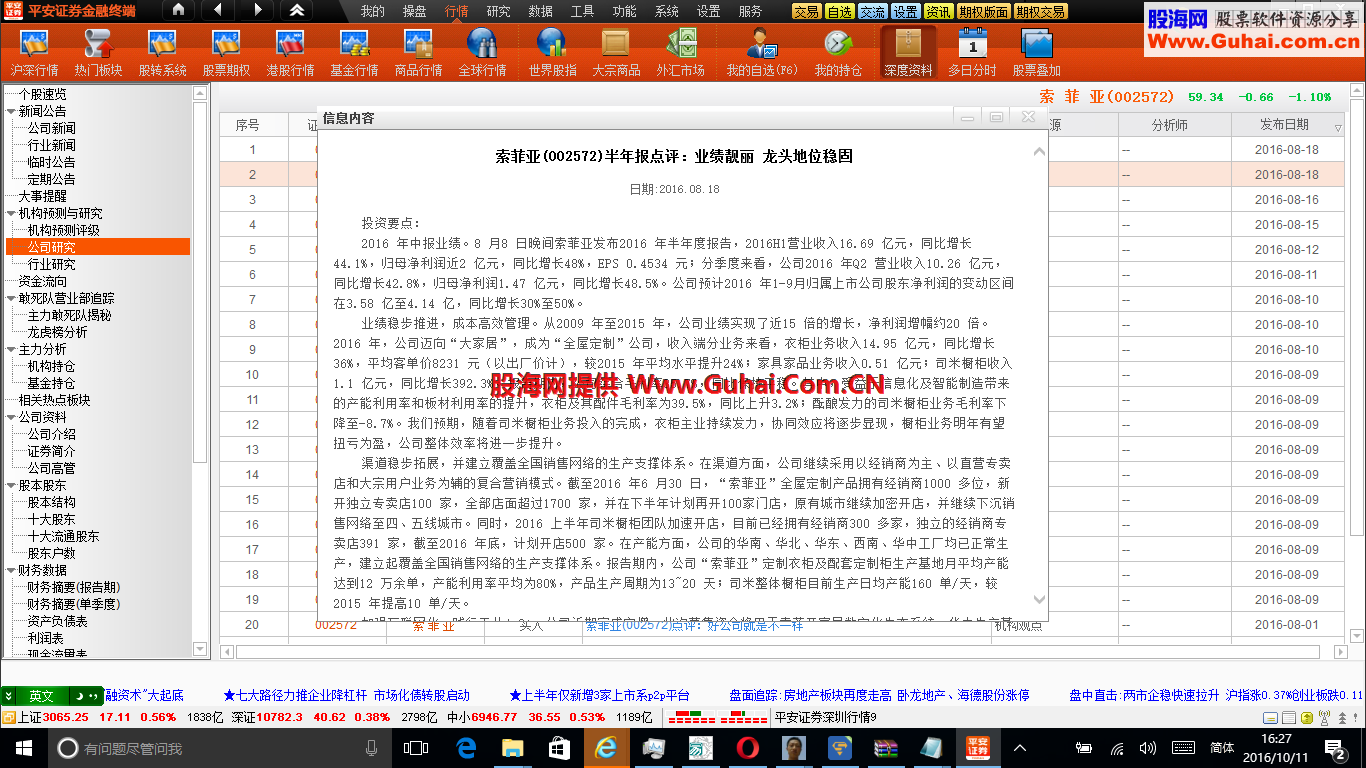The height and width of the screenshot is (768, 1366).
Task: Open 外汇市场 forex icon
Action: coord(680,53)
